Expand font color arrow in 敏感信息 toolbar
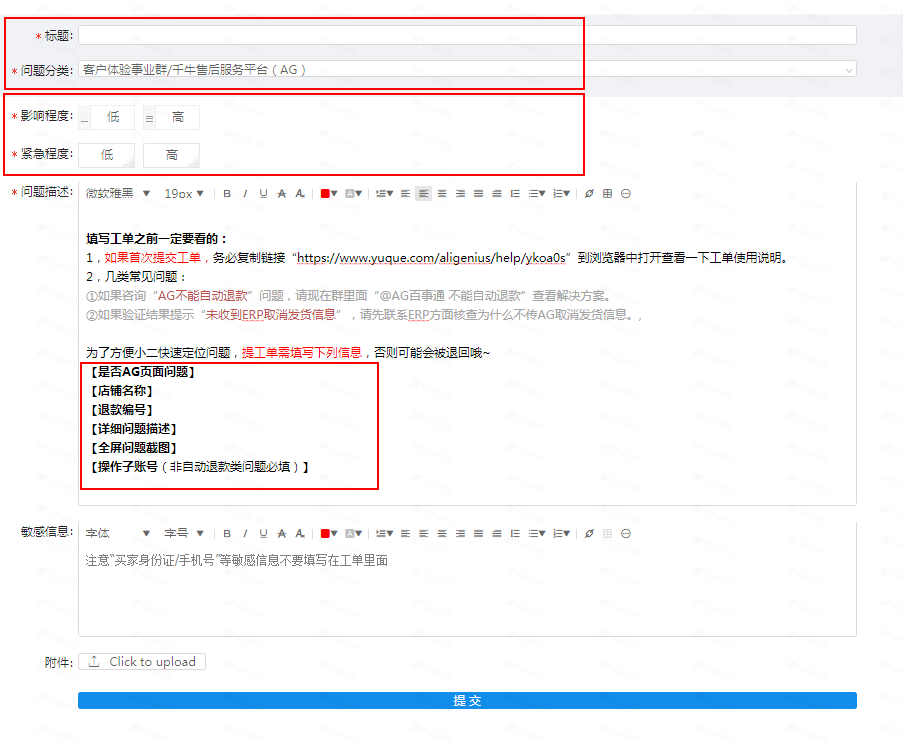This screenshot has width=903, height=742. [333, 533]
